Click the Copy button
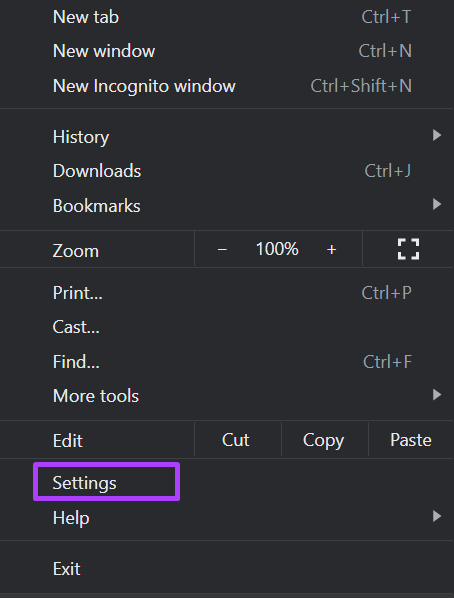This screenshot has height=598, width=454. coord(325,440)
